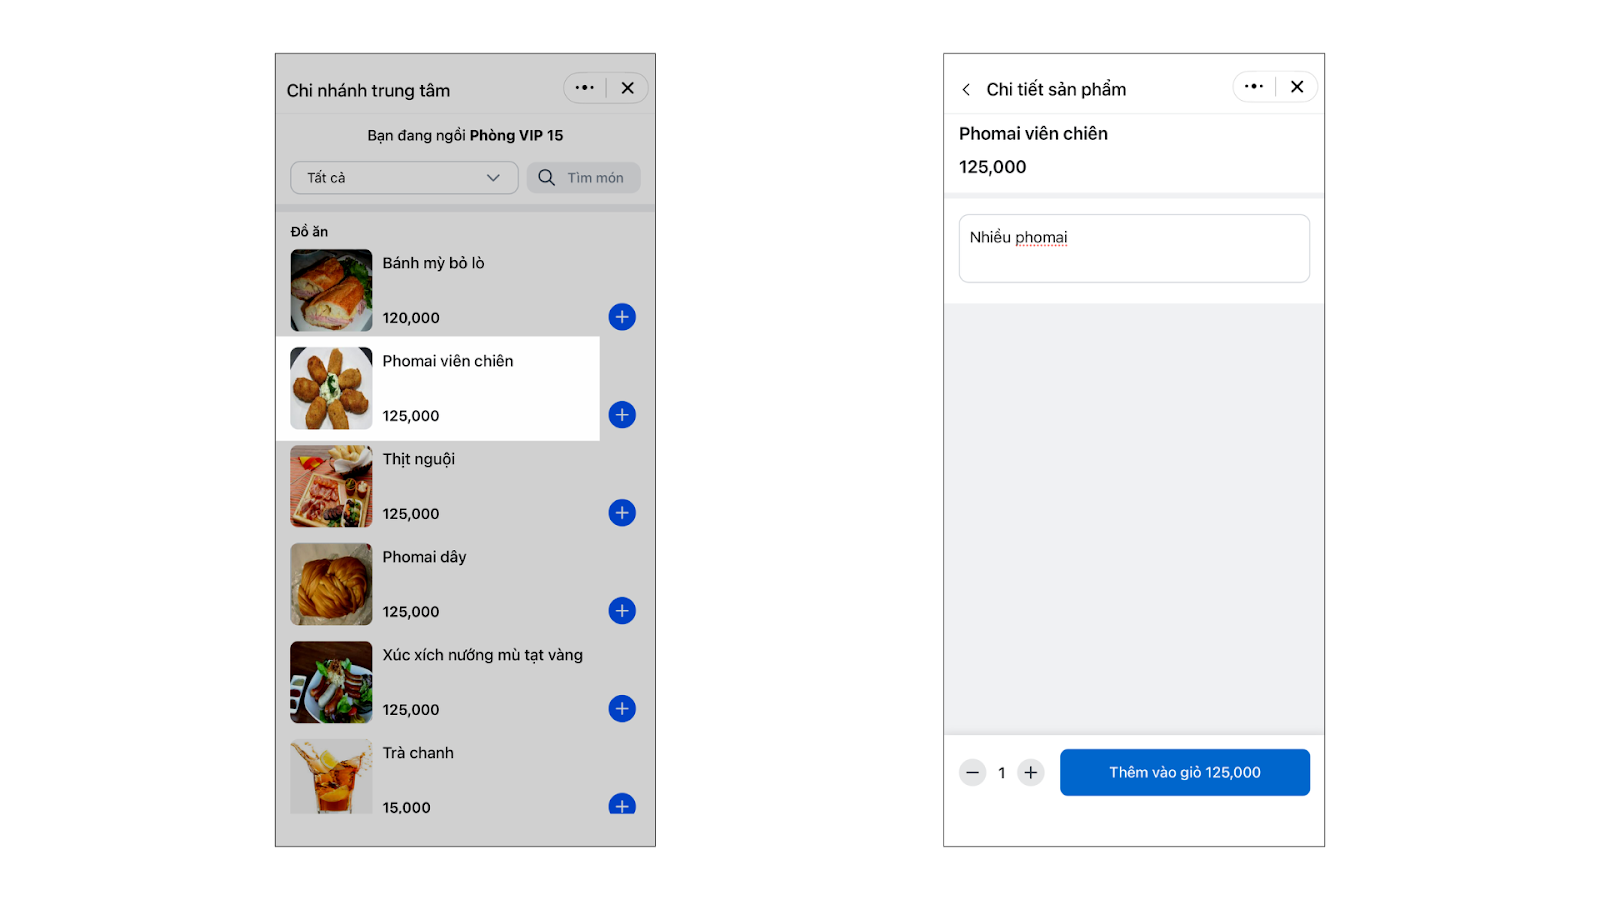This screenshot has width=1600, height=900.
Task: Add Trà chanh to the order
Action: click(622, 804)
